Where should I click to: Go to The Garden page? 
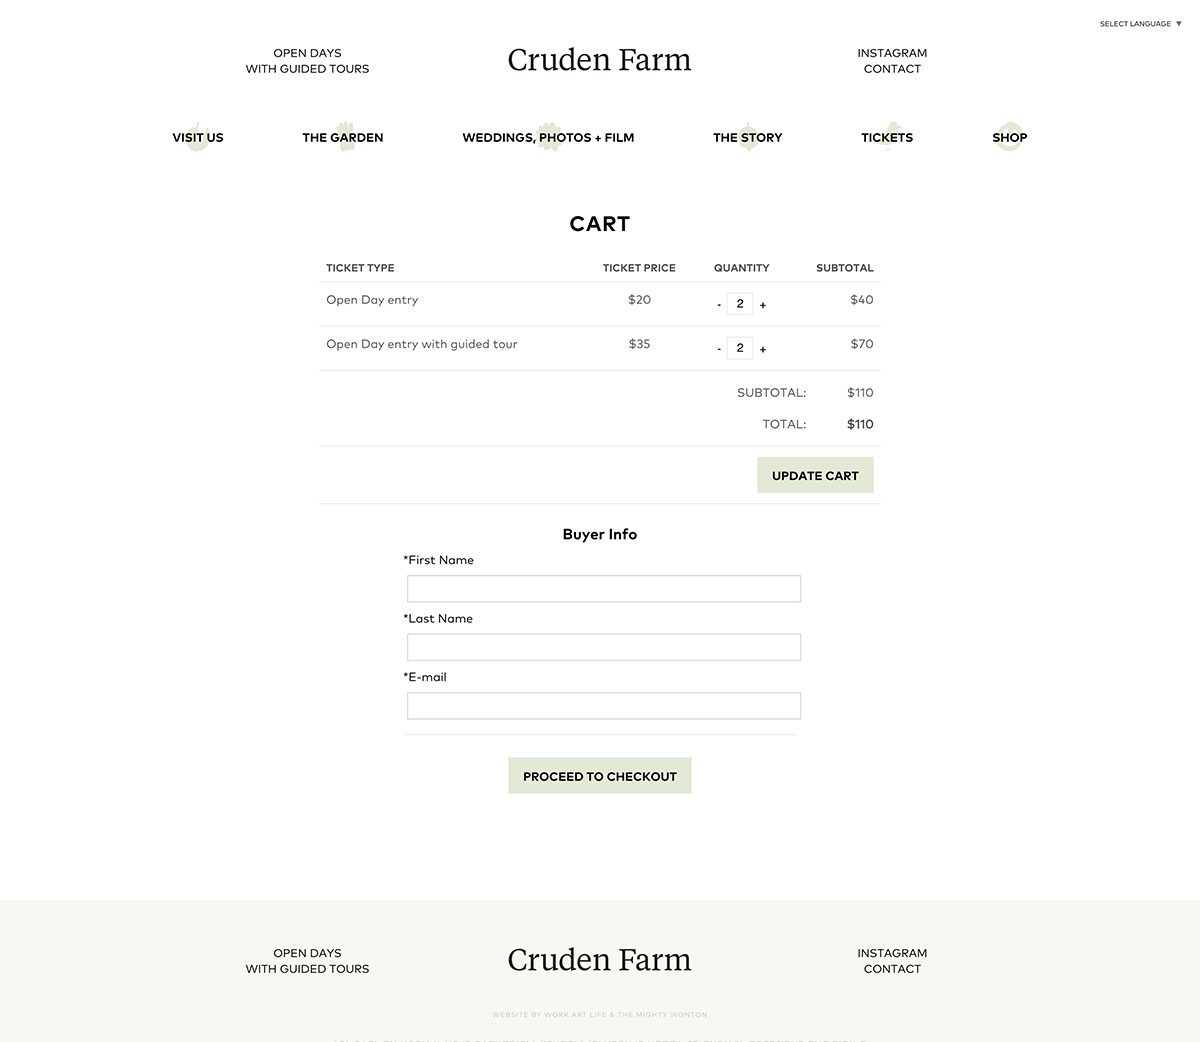[343, 138]
